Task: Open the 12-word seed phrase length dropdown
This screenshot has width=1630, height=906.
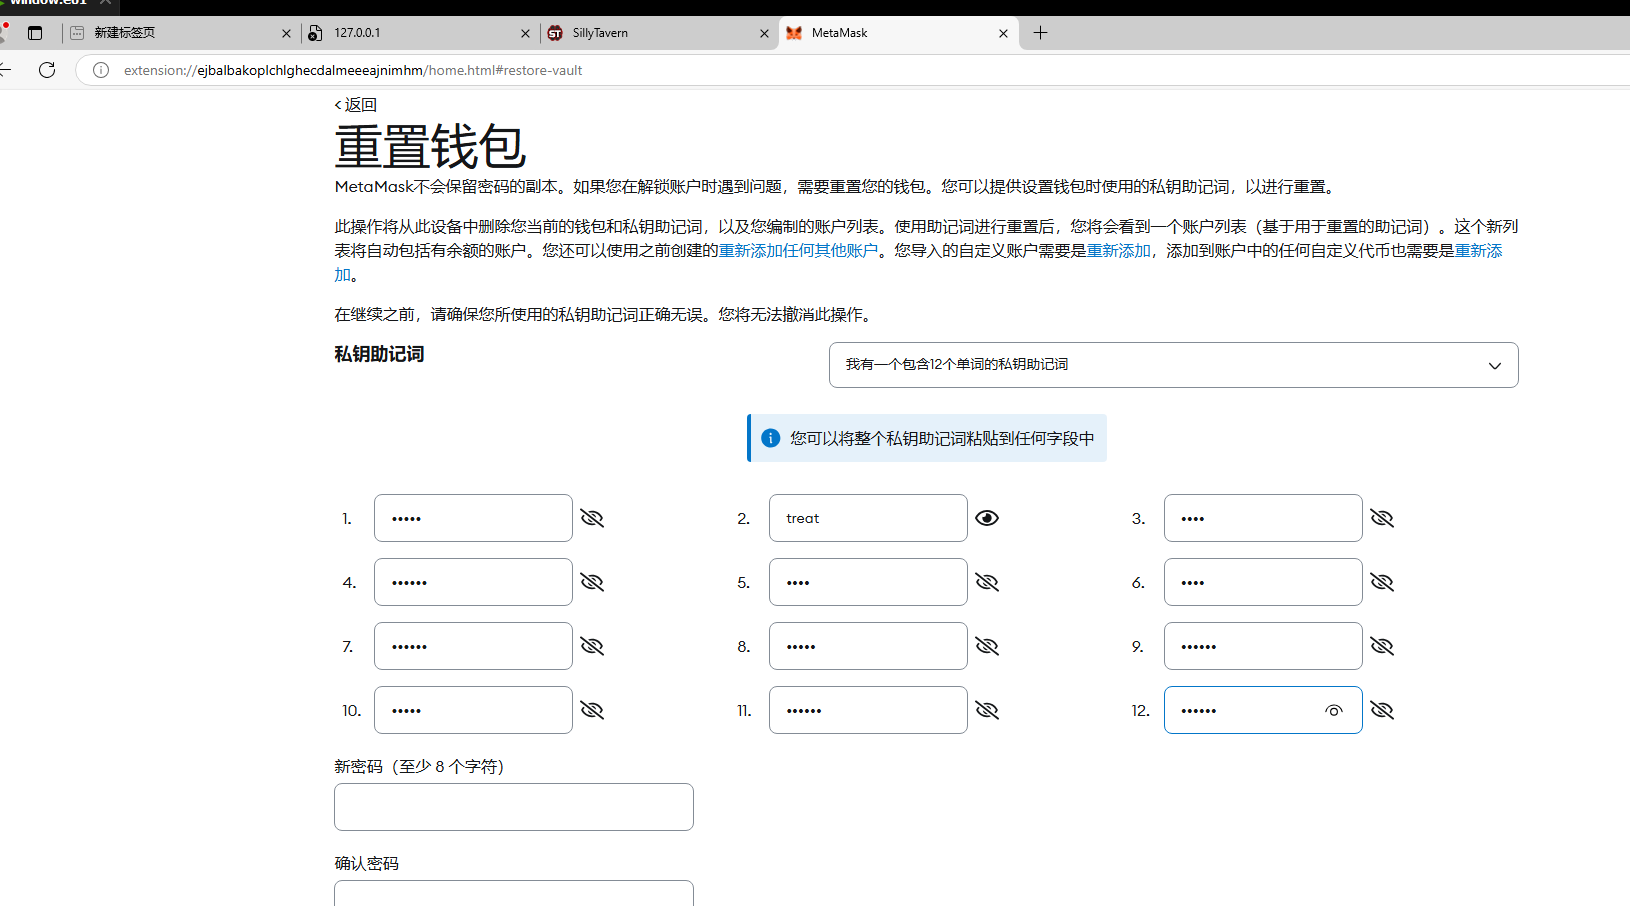Action: [x=1173, y=365]
